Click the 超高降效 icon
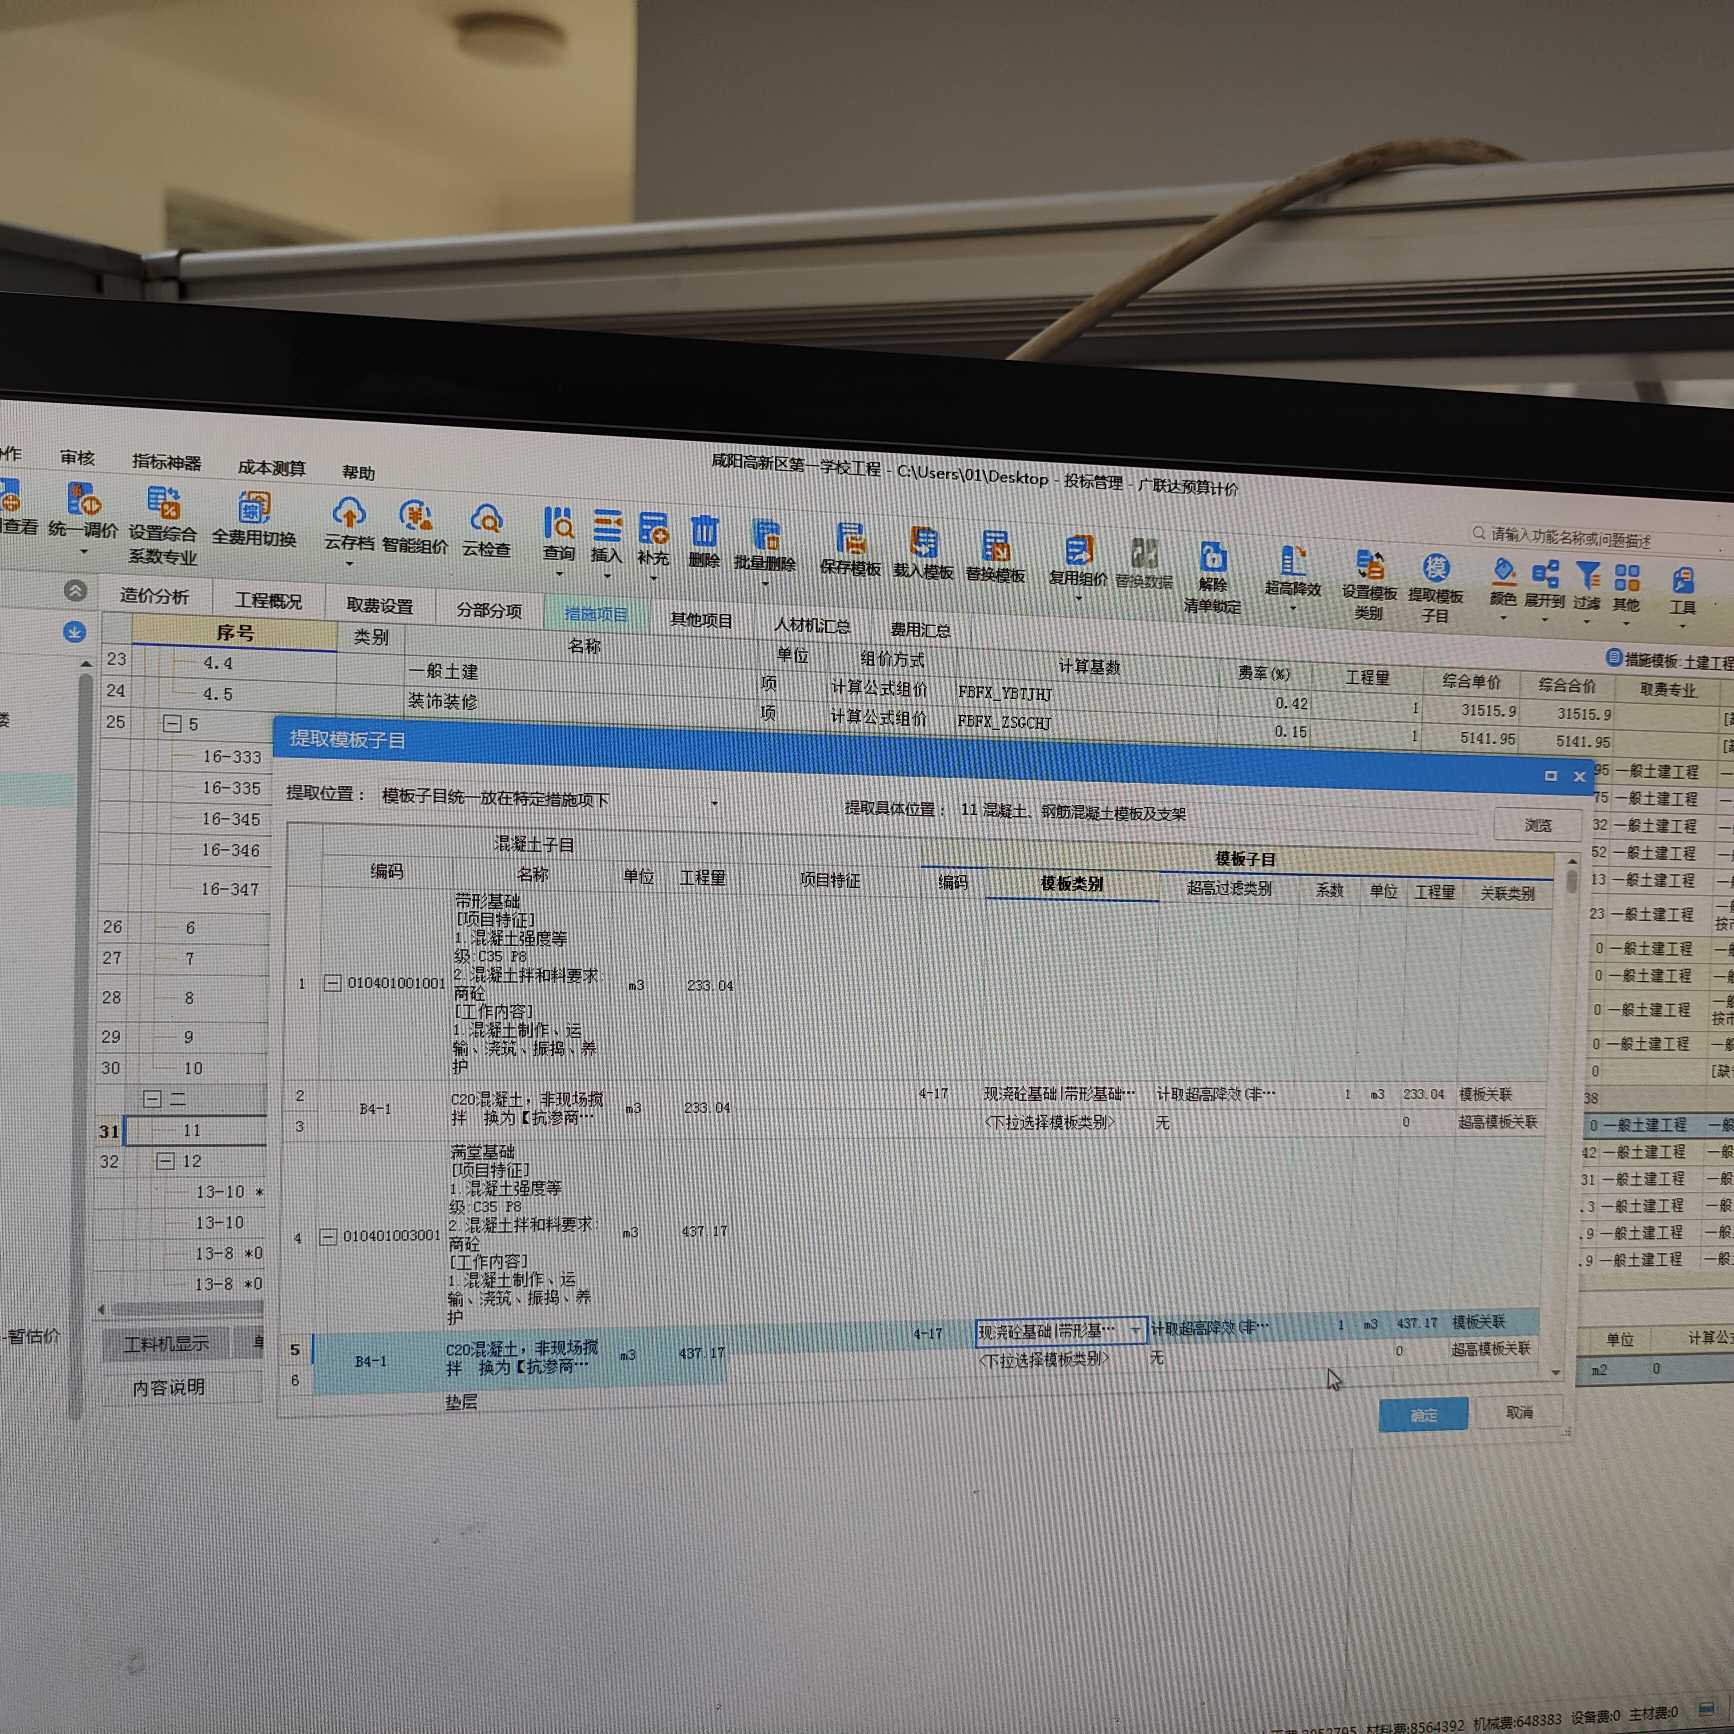1734x1734 pixels. (x=1293, y=561)
